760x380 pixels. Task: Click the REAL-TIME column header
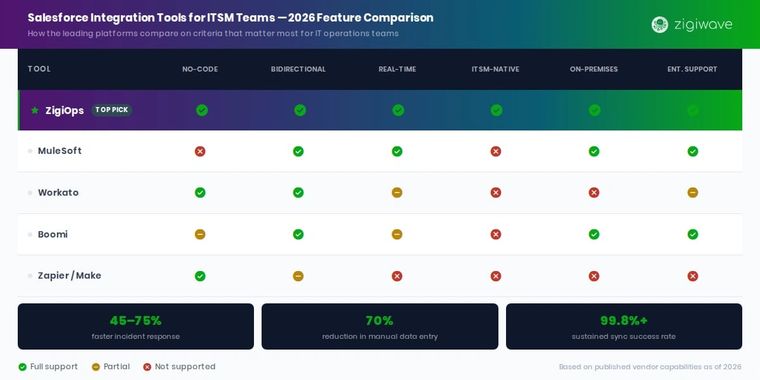click(397, 69)
